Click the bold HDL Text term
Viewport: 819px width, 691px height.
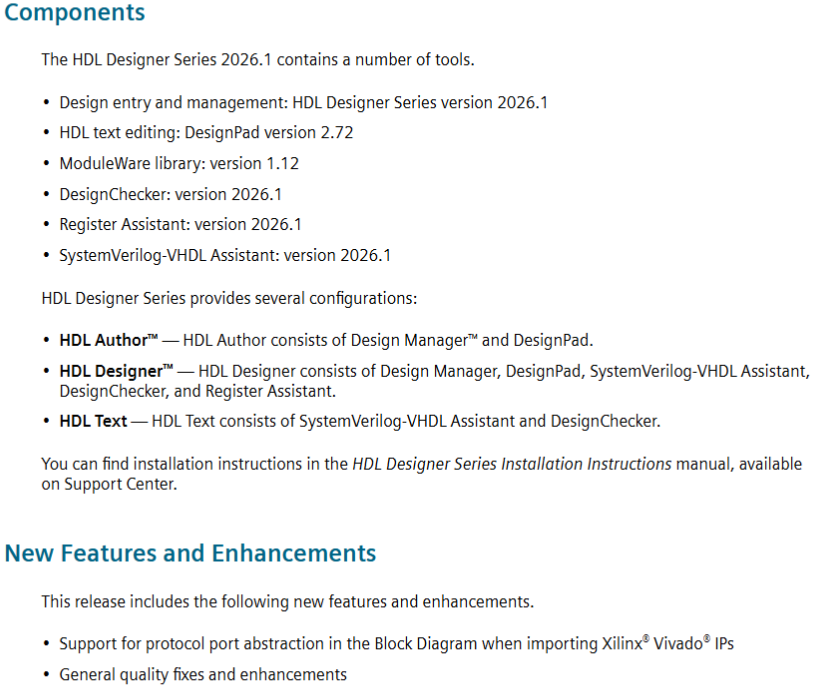[93, 421]
